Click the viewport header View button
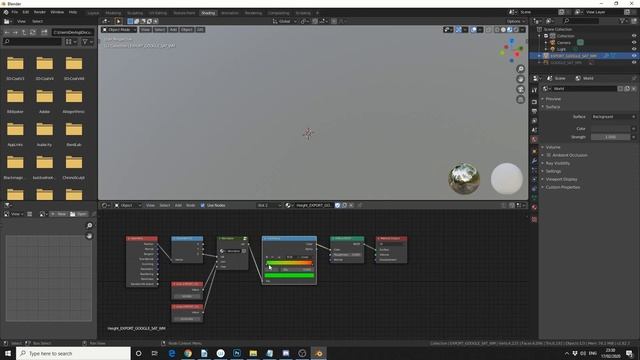Screen dimensions: 640x360 pyautogui.click(x=145, y=30)
